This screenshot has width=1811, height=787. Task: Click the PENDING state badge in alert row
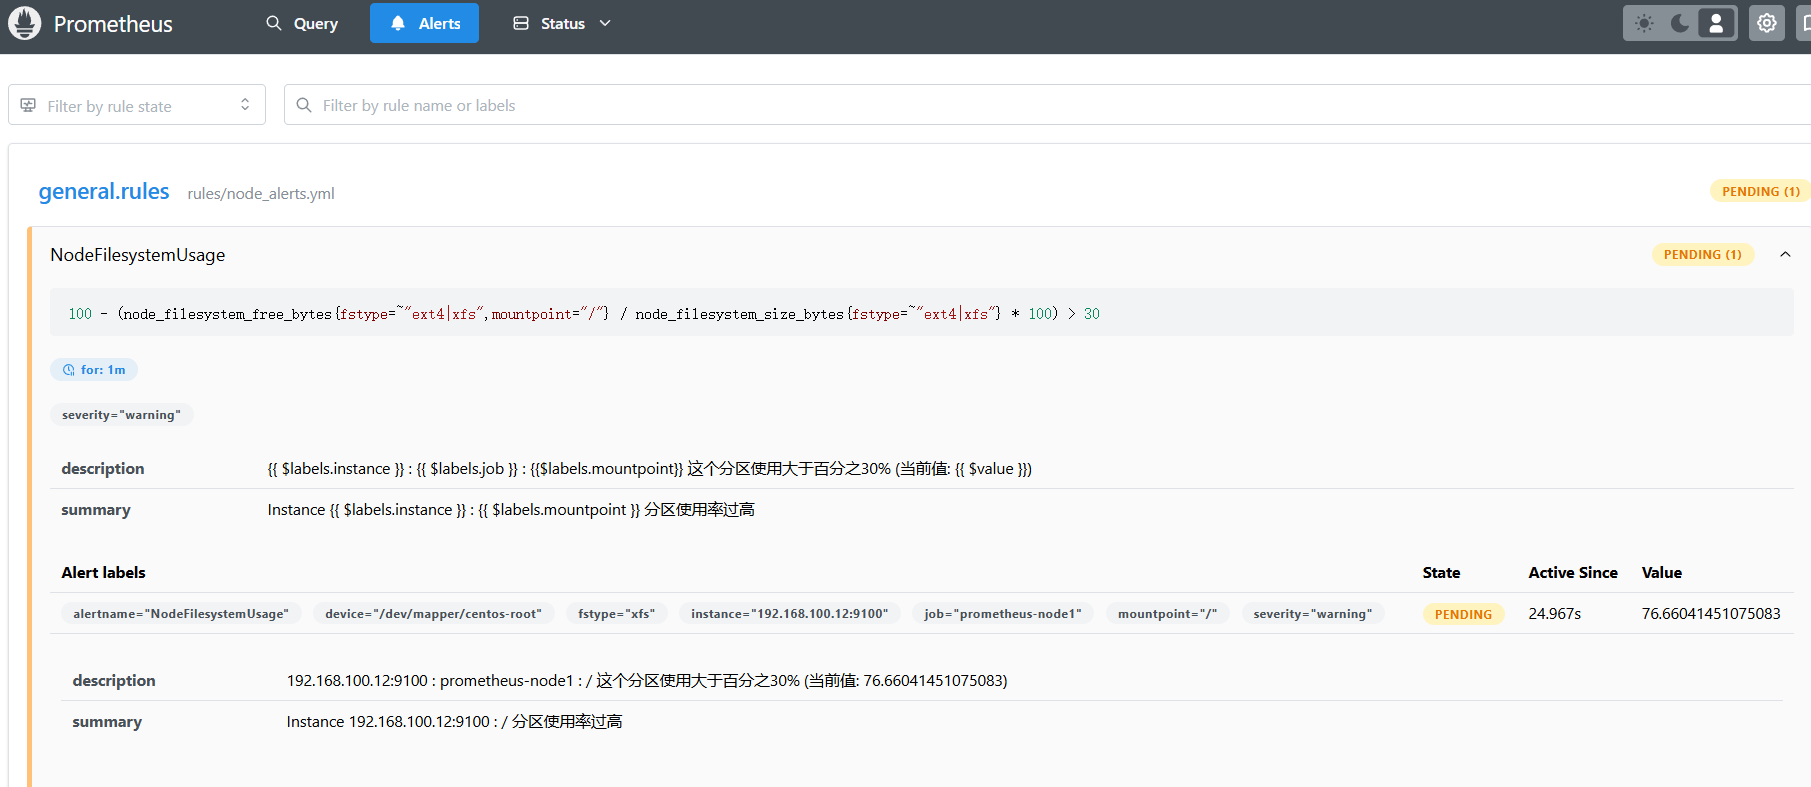pyautogui.click(x=1463, y=614)
